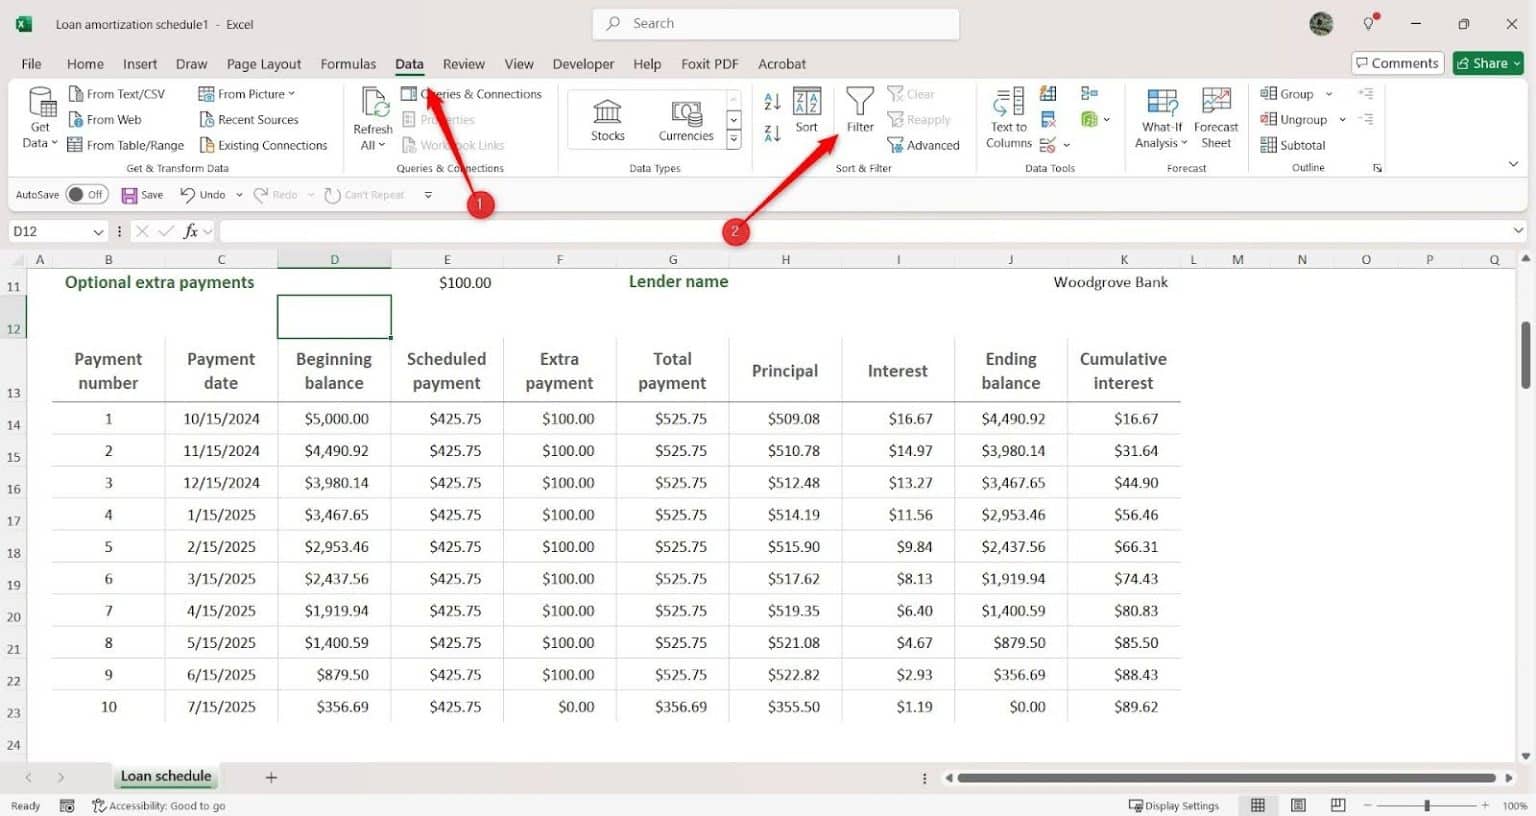
Task: Open the What-If Analysis dropdown
Action: pos(1160,118)
